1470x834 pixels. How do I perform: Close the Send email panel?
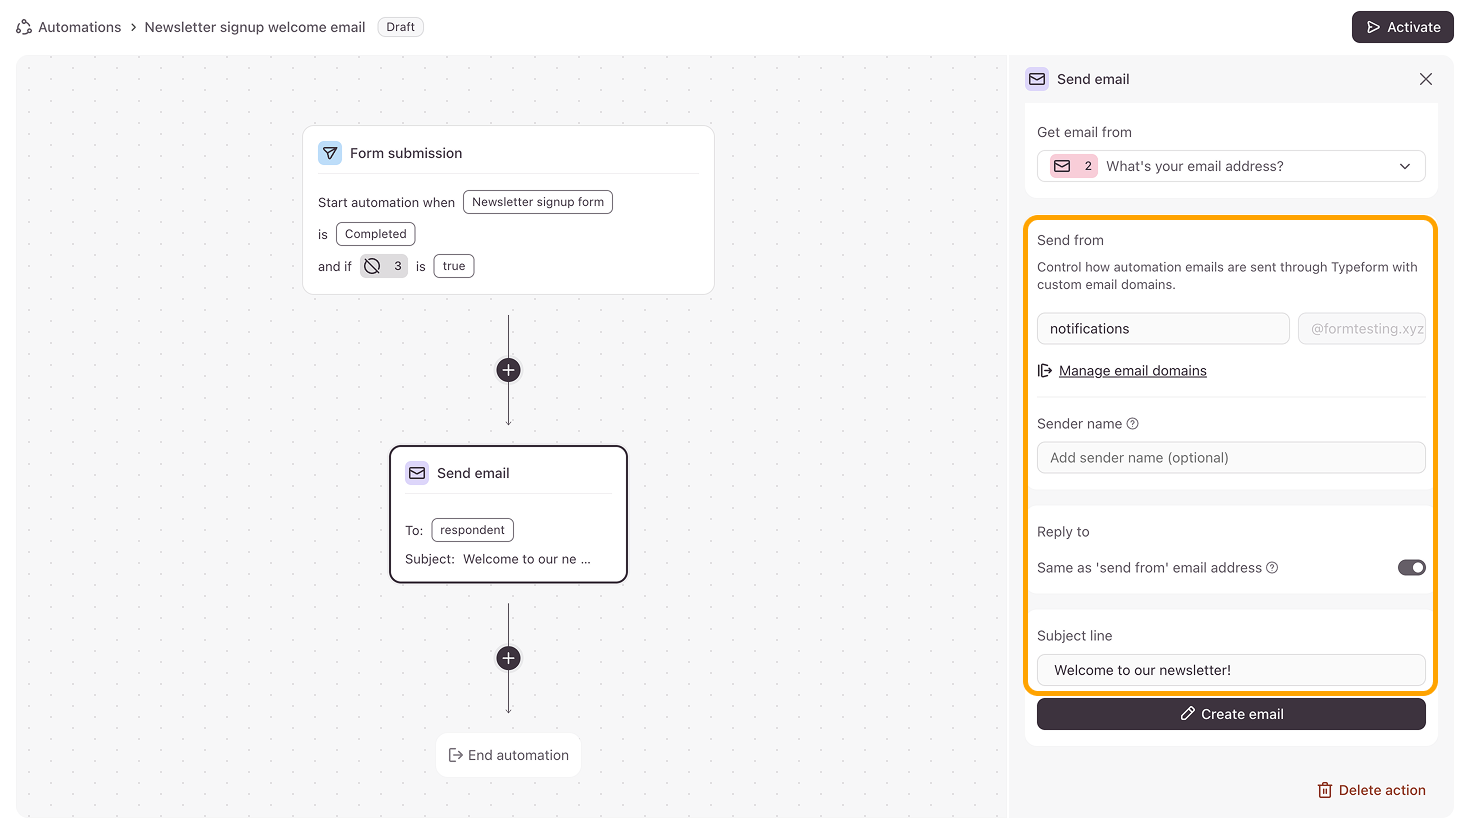pyautogui.click(x=1426, y=79)
